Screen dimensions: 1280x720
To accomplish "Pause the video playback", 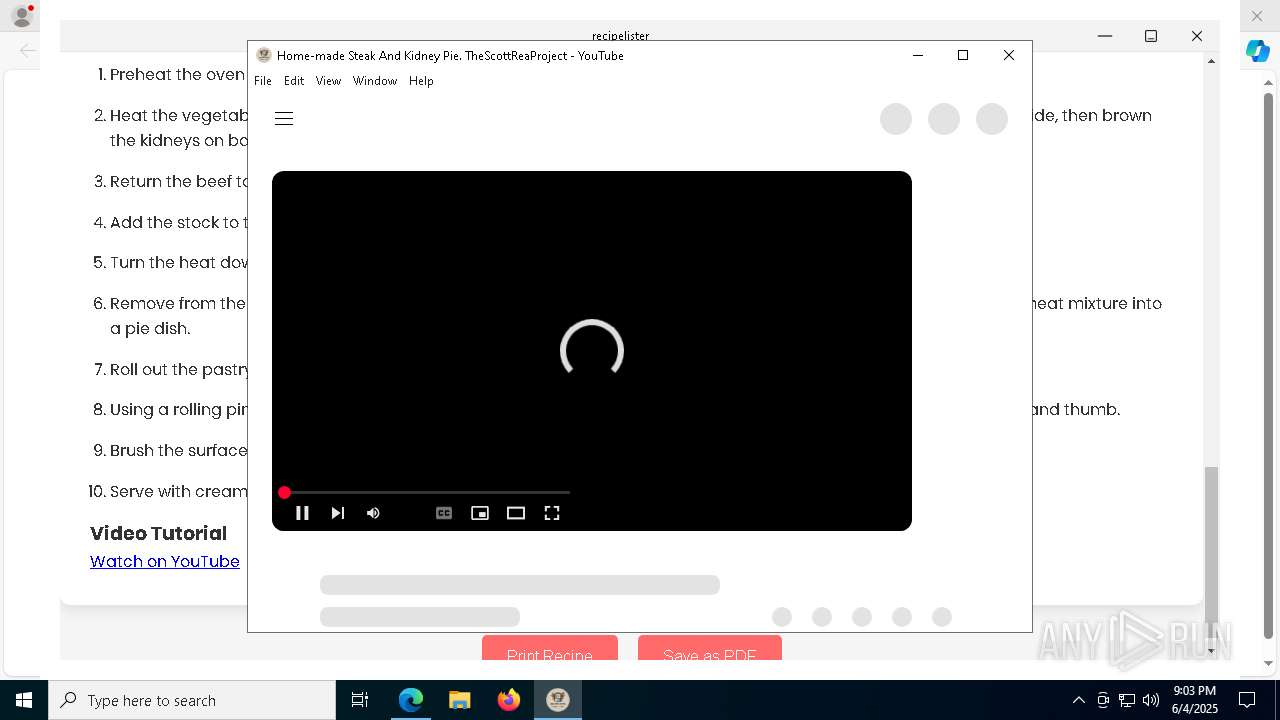I will (x=302, y=513).
